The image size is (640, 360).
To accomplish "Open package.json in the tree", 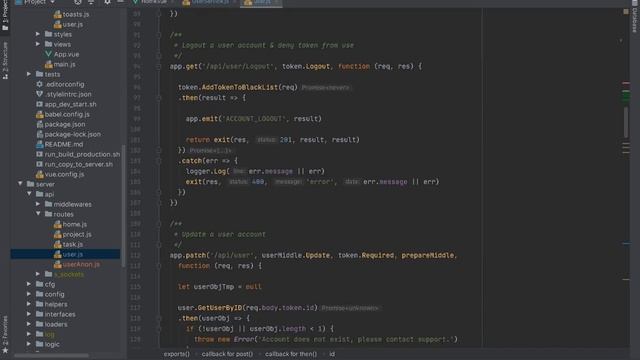I will (60, 124).
